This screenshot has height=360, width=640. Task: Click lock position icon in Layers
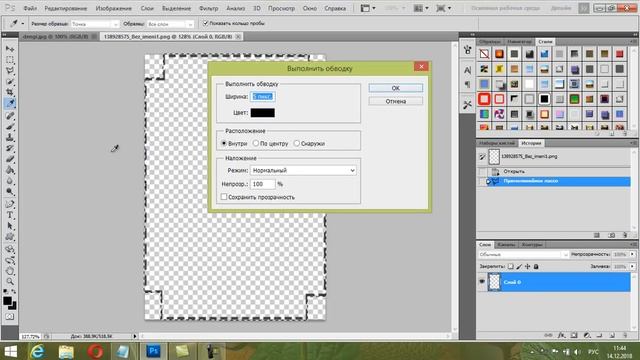pos(527,267)
